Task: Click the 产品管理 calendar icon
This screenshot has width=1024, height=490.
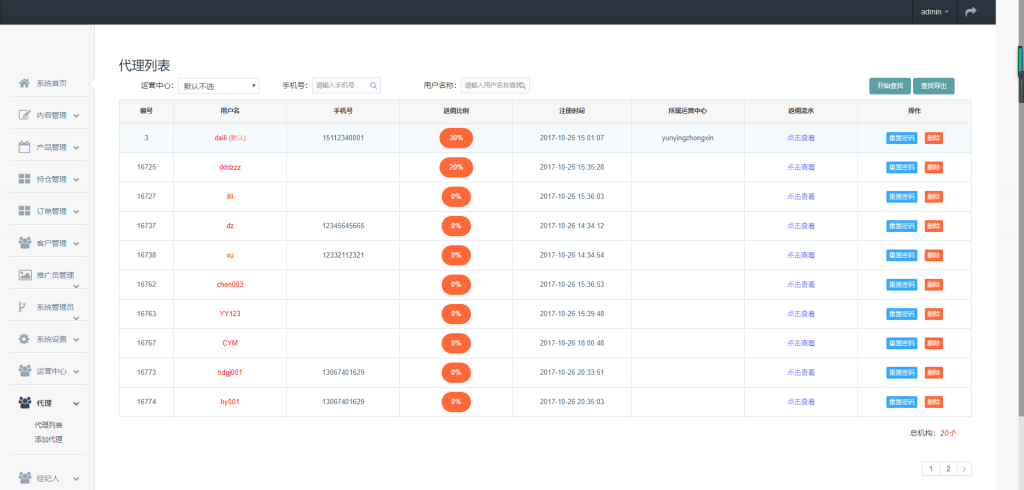Action: point(25,147)
